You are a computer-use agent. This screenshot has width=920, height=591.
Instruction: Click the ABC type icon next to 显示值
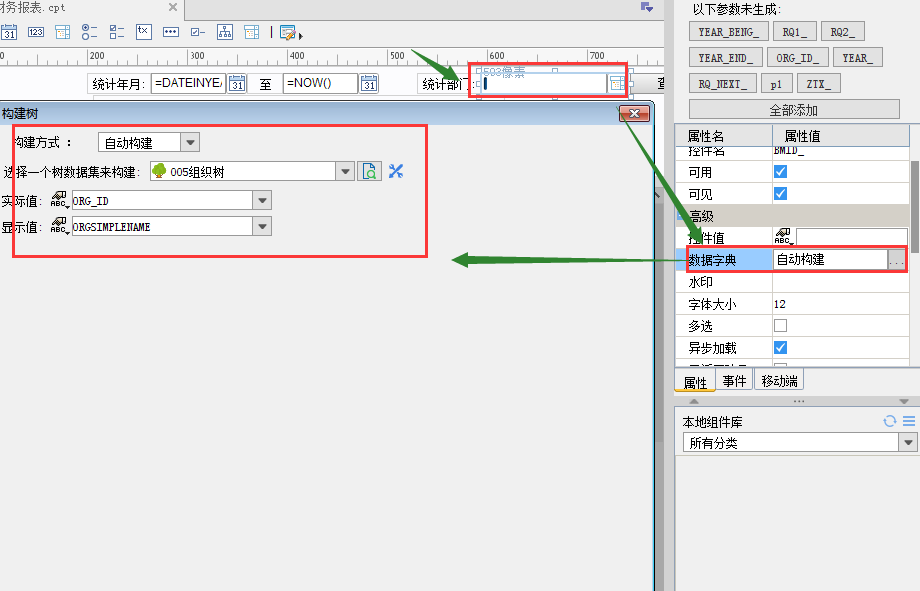(59, 226)
